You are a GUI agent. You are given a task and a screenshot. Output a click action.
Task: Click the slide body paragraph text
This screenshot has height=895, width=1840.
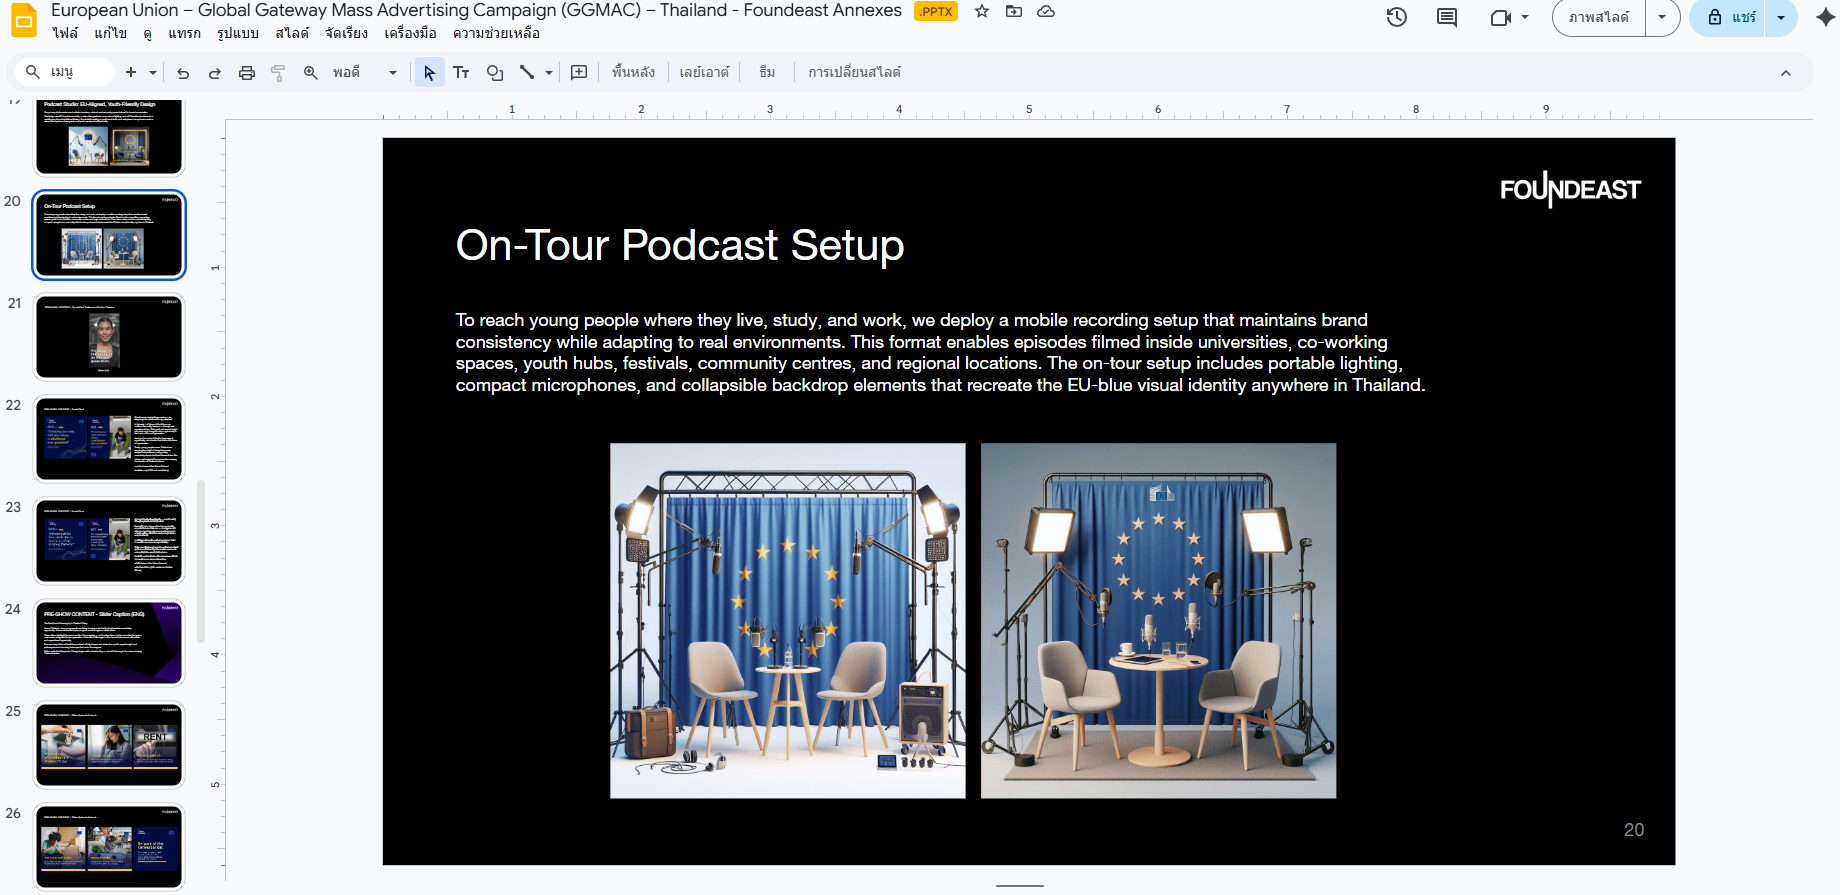click(940, 352)
